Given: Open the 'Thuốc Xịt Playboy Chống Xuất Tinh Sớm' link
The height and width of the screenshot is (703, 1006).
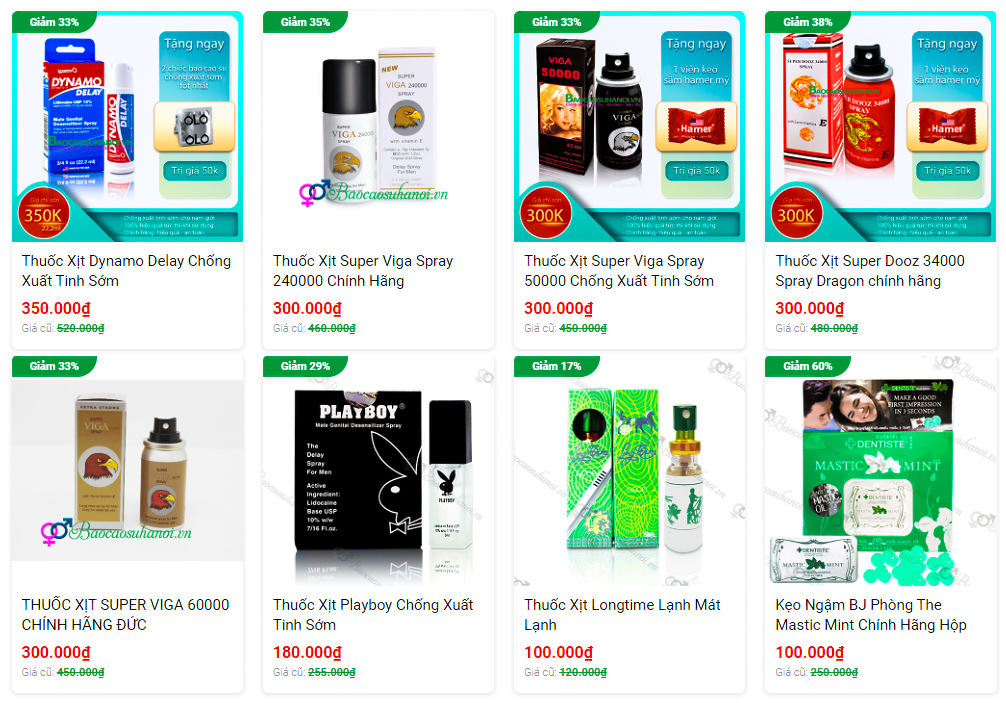Looking at the screenshot, I should click(x=373, y=614).
